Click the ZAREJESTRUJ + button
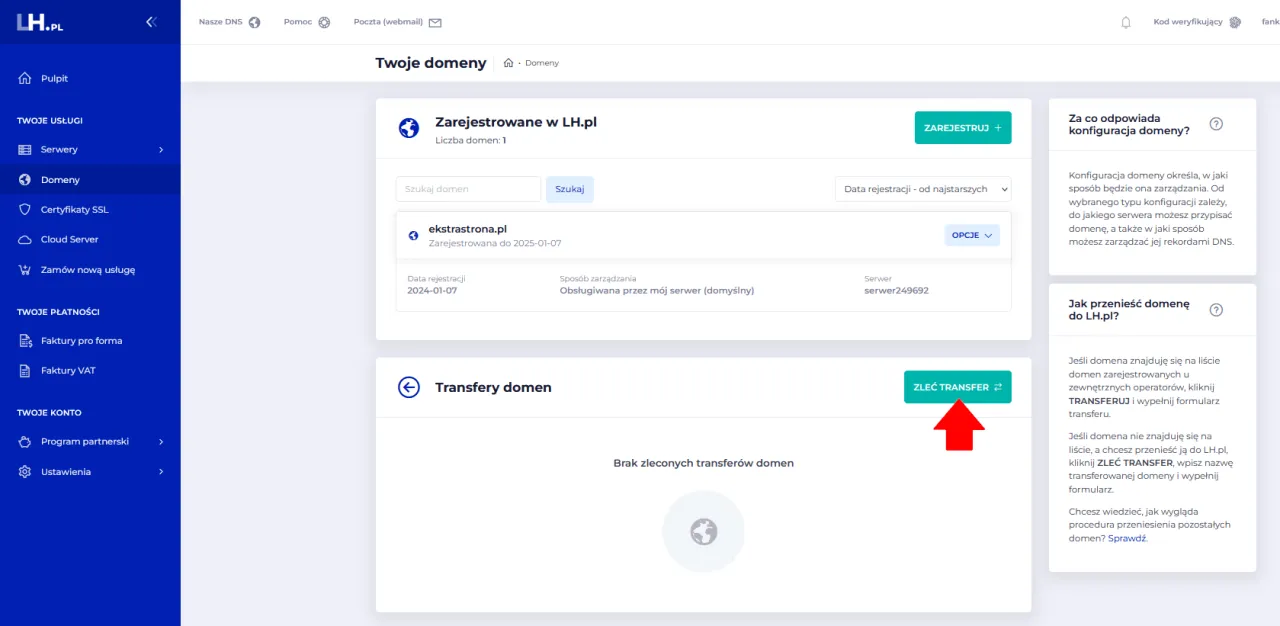 point(963,128)
